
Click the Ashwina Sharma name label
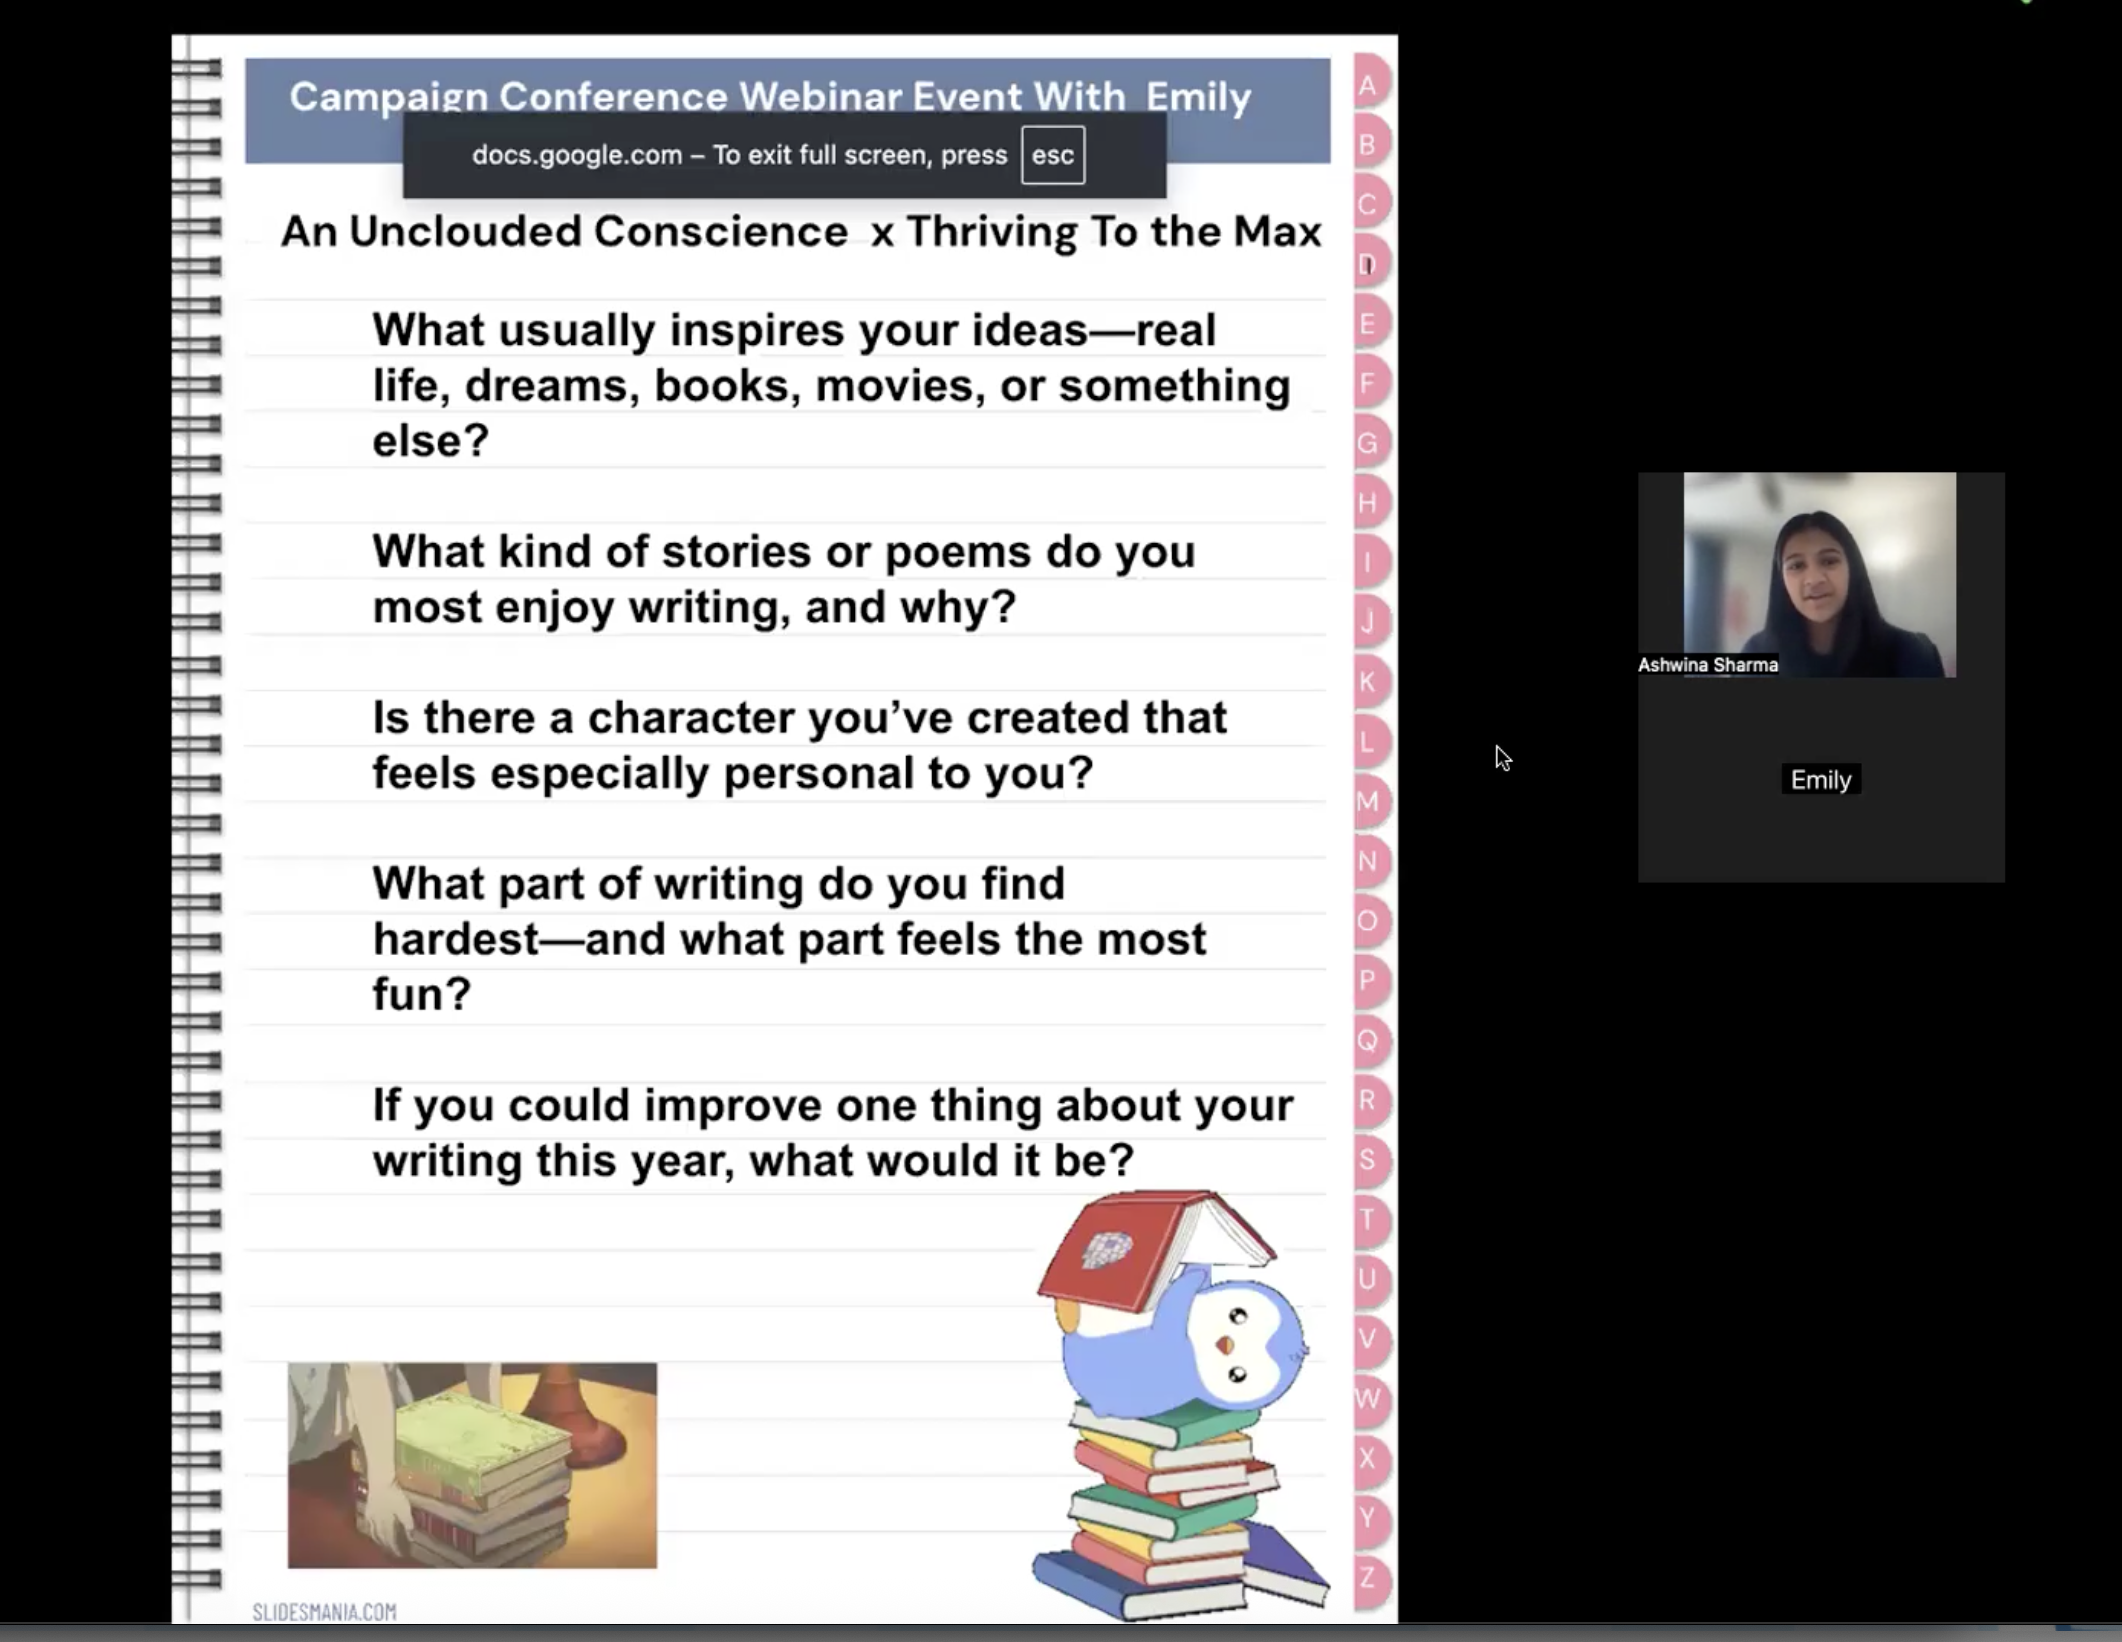tap(1707, 665)
